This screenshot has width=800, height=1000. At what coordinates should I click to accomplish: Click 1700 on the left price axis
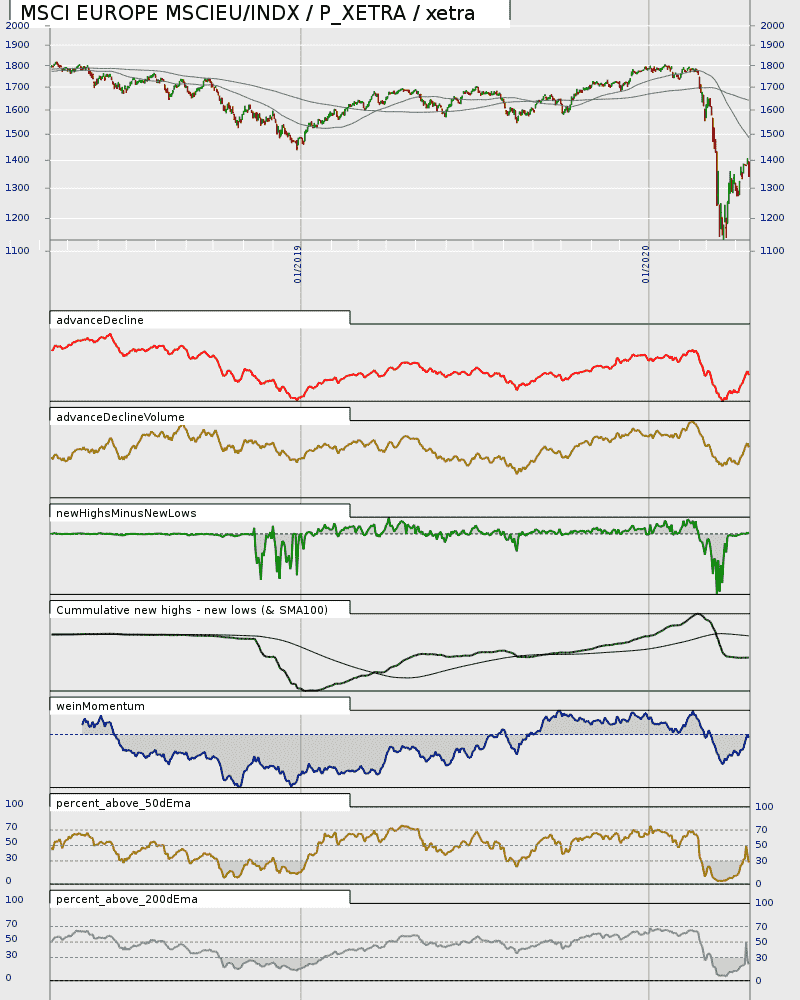point(17,87)
